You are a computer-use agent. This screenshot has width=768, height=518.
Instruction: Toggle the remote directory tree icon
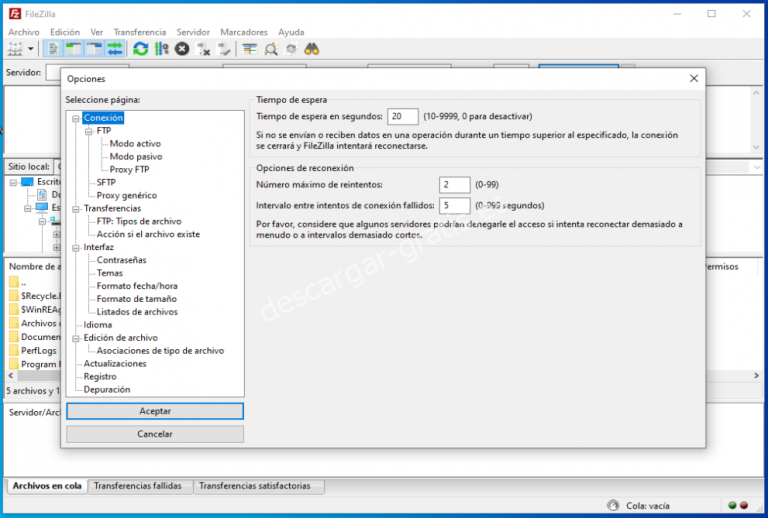(x=94, y=49)
